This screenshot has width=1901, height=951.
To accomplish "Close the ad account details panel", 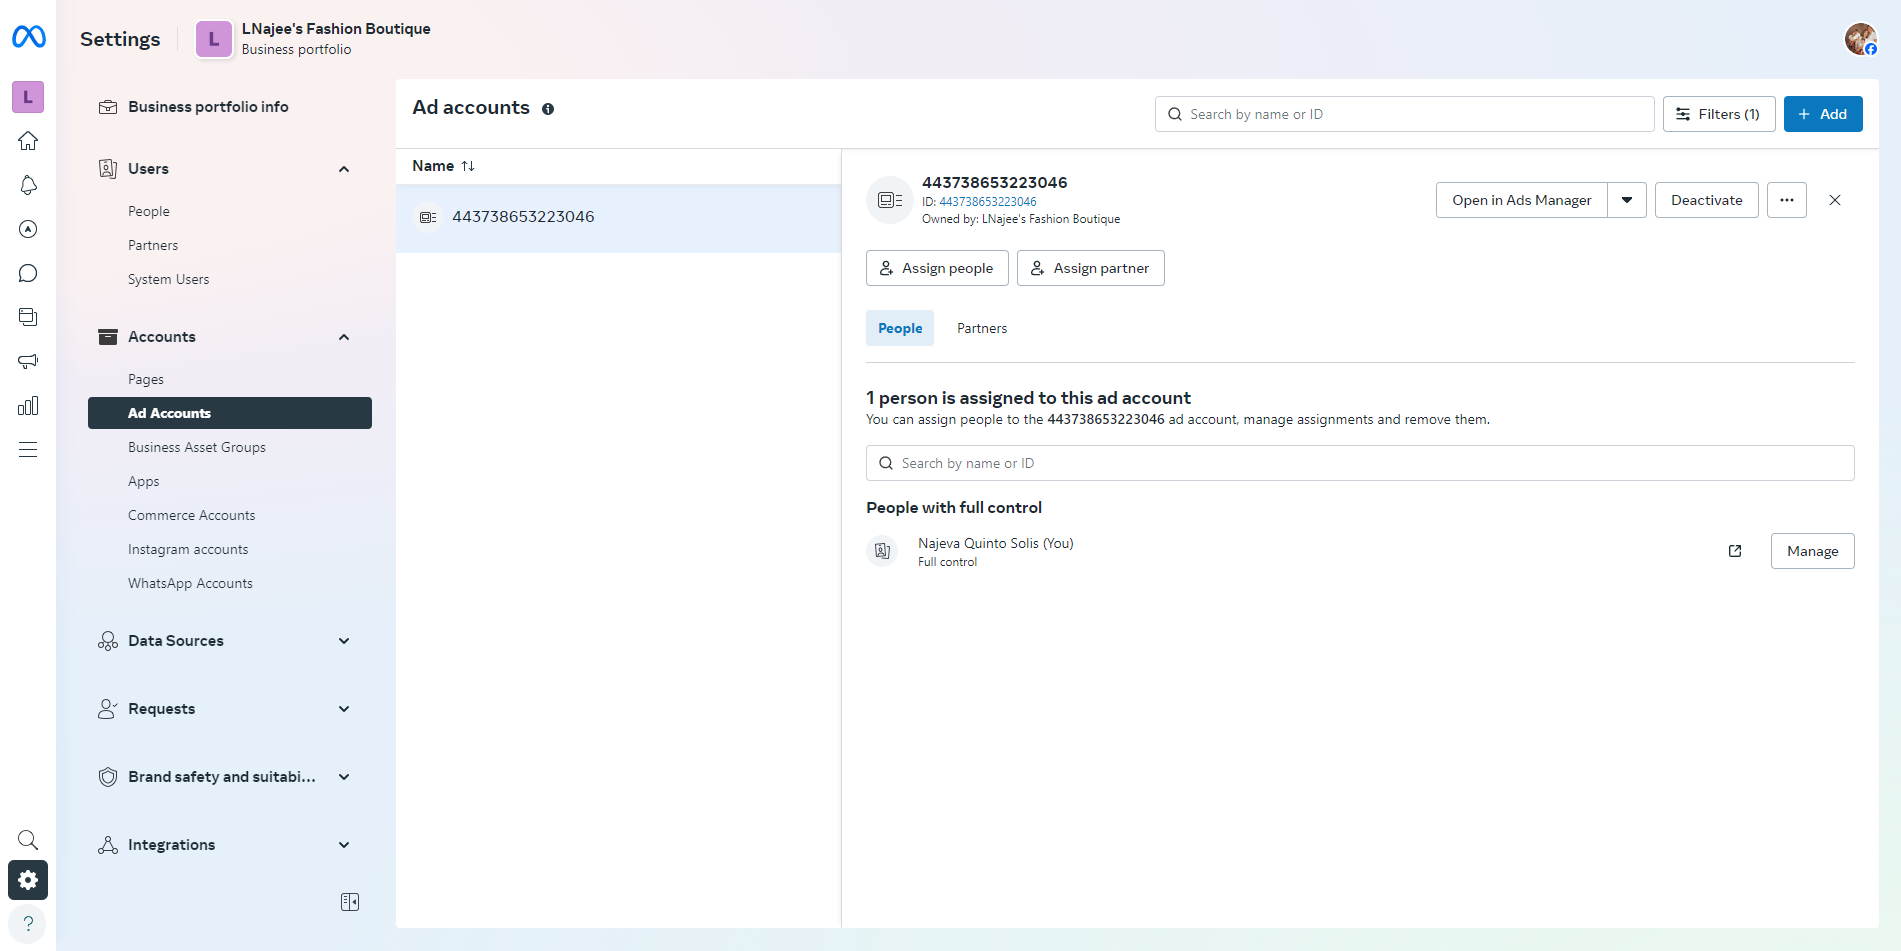I will pos(1835,200).
